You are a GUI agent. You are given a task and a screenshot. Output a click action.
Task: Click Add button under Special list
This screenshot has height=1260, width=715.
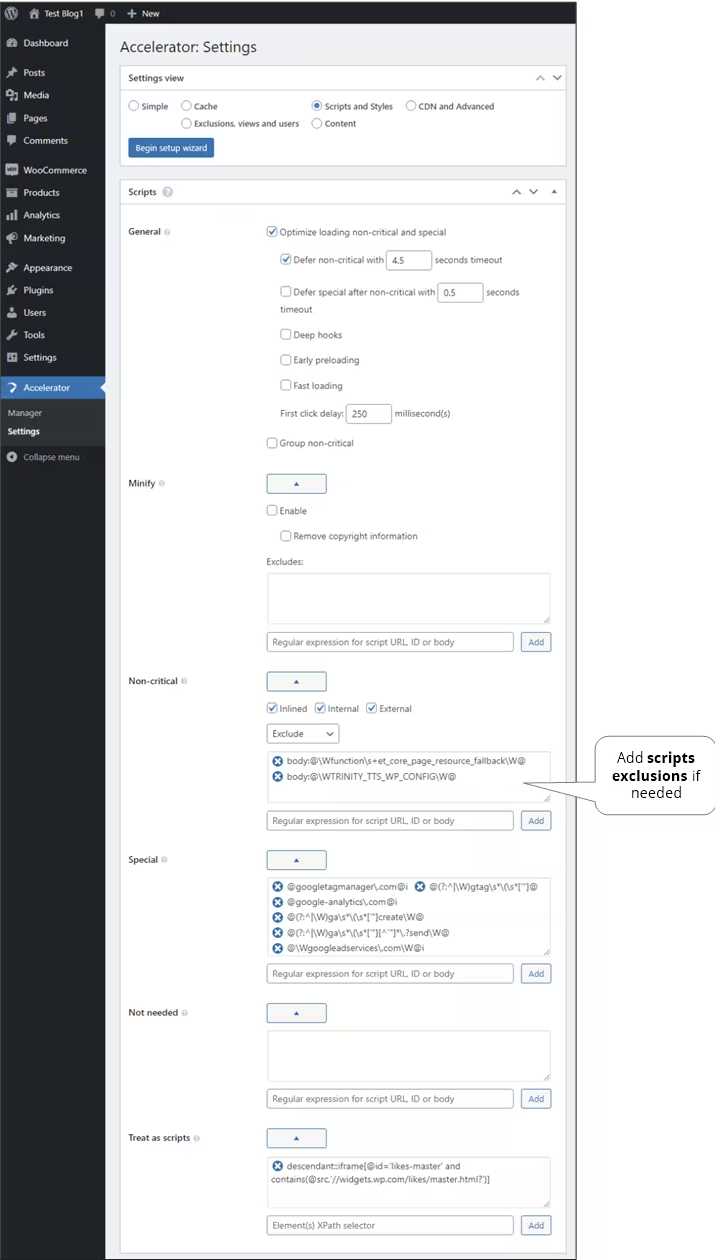click(x=536, y=974)
